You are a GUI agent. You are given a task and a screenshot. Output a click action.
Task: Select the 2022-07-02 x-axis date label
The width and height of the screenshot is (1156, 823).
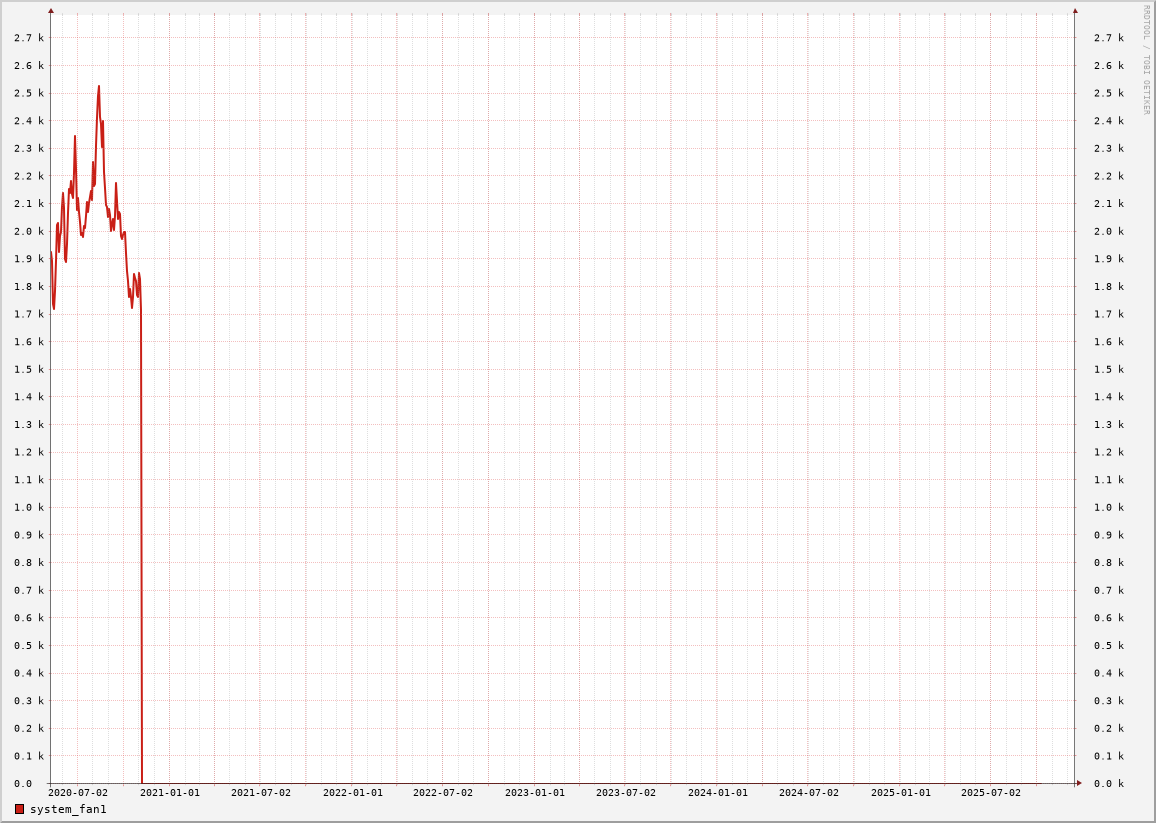tap(443, 793)
